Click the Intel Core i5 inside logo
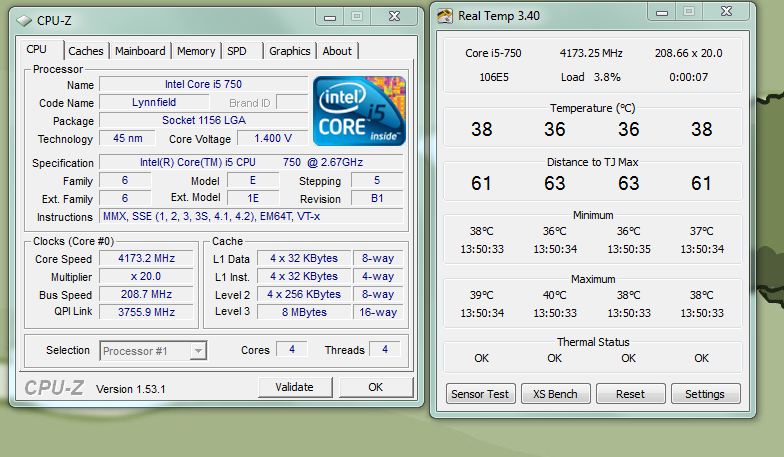The width and height of the screenshot is (784, 457). 359,111
